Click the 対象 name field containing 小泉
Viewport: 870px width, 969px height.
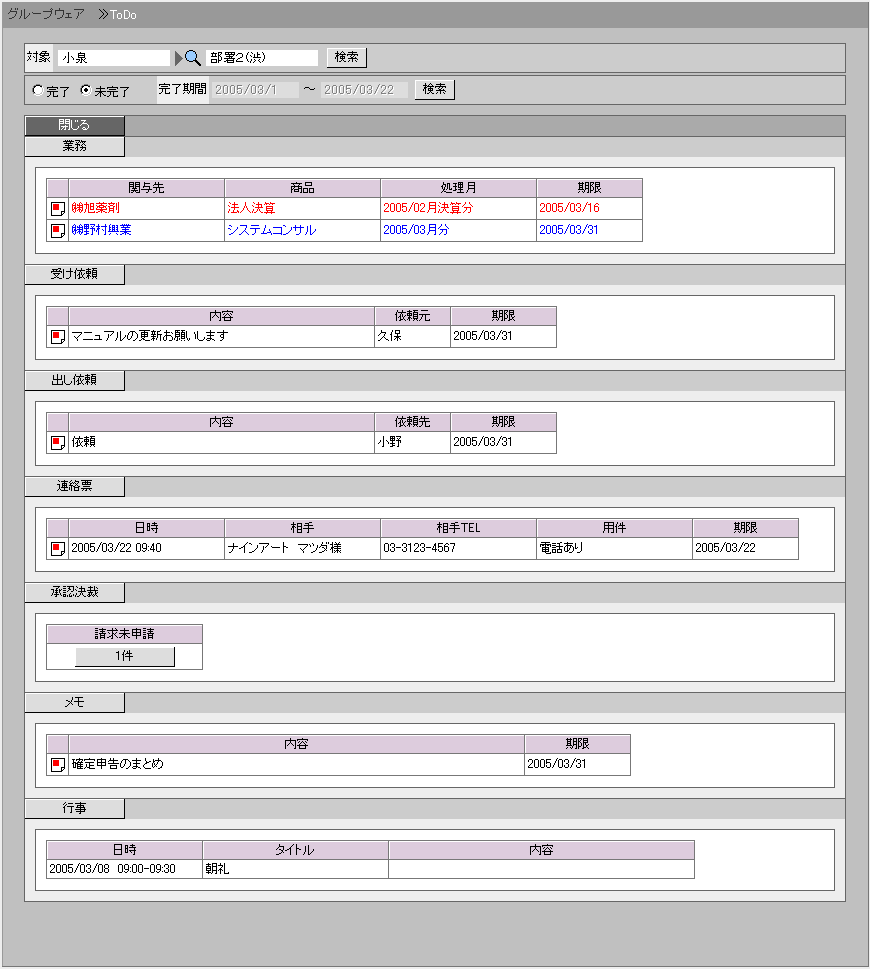point(114,58)
